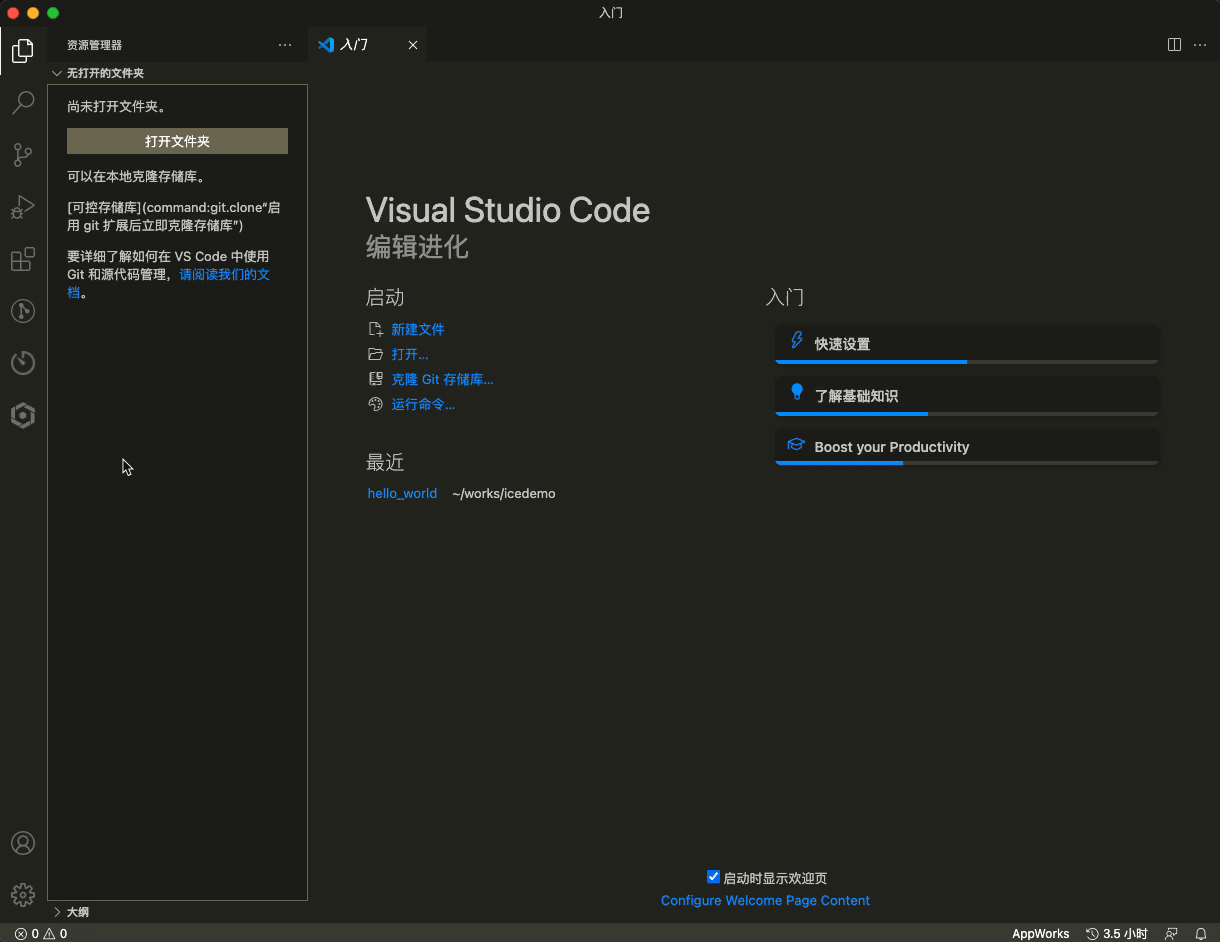This screenshot has height=942, width=1220.
Task: Expand the 大纲 outline section
Action: (178, 912)
